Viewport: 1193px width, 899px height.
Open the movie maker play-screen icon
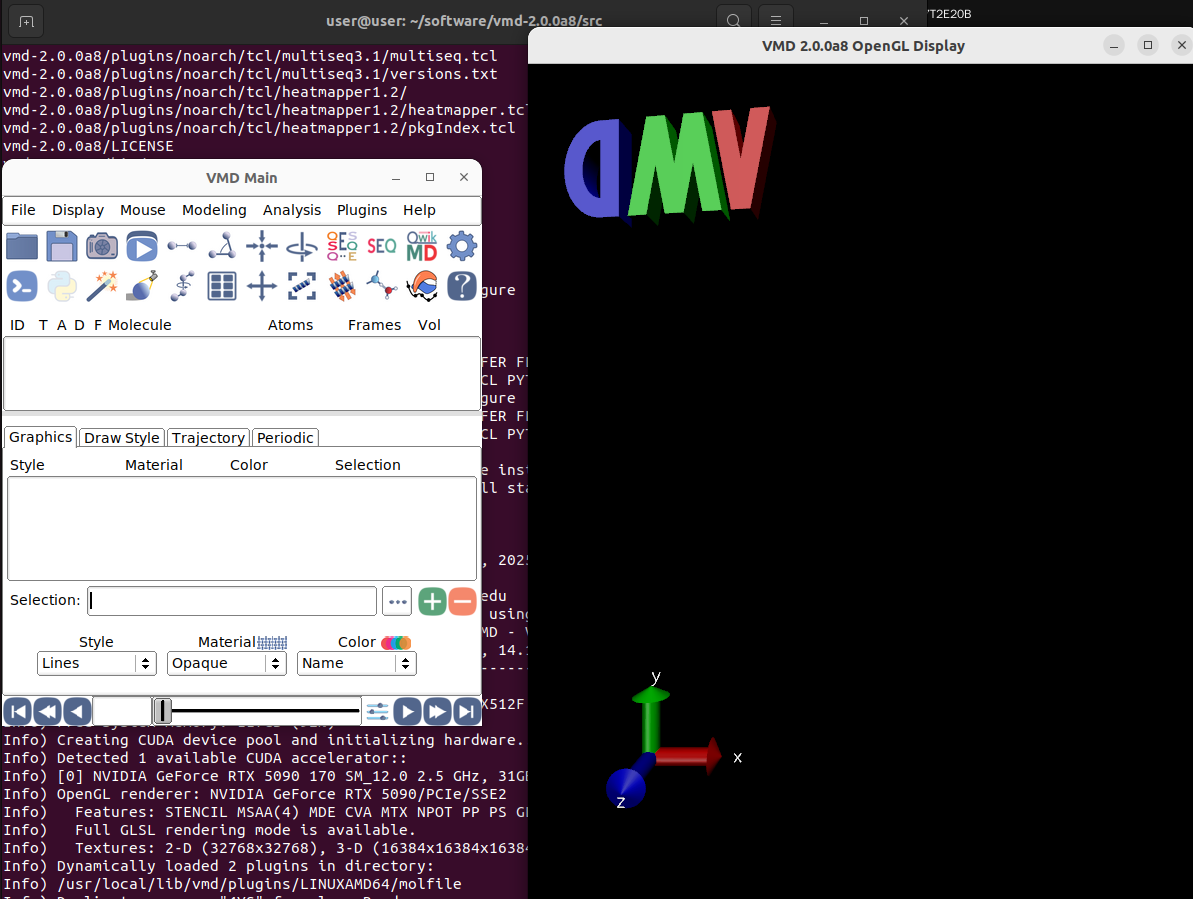(142, 246)
